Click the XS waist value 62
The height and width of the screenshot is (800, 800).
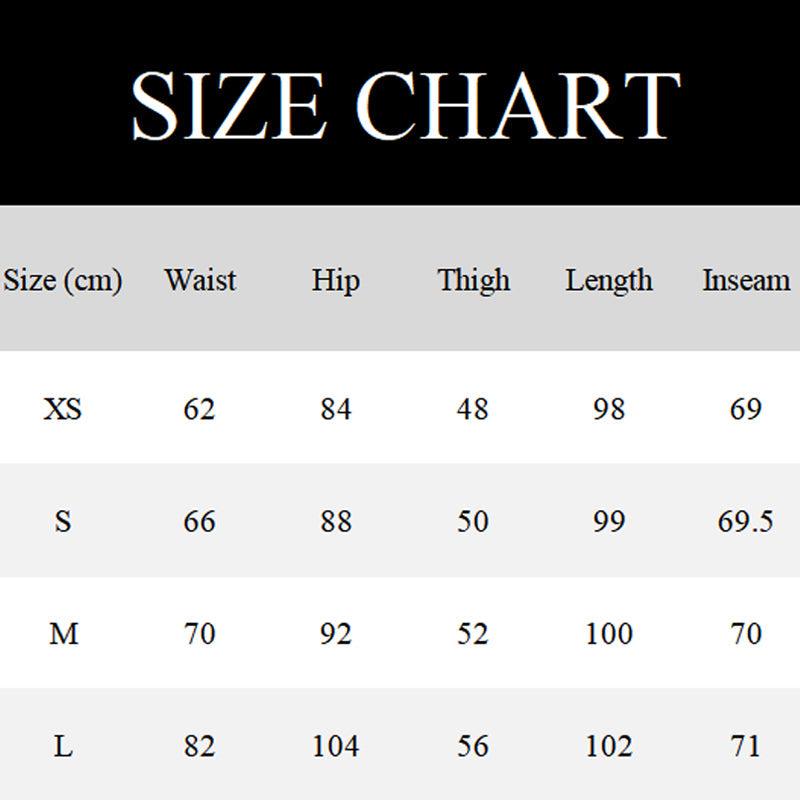click(200, 409)
